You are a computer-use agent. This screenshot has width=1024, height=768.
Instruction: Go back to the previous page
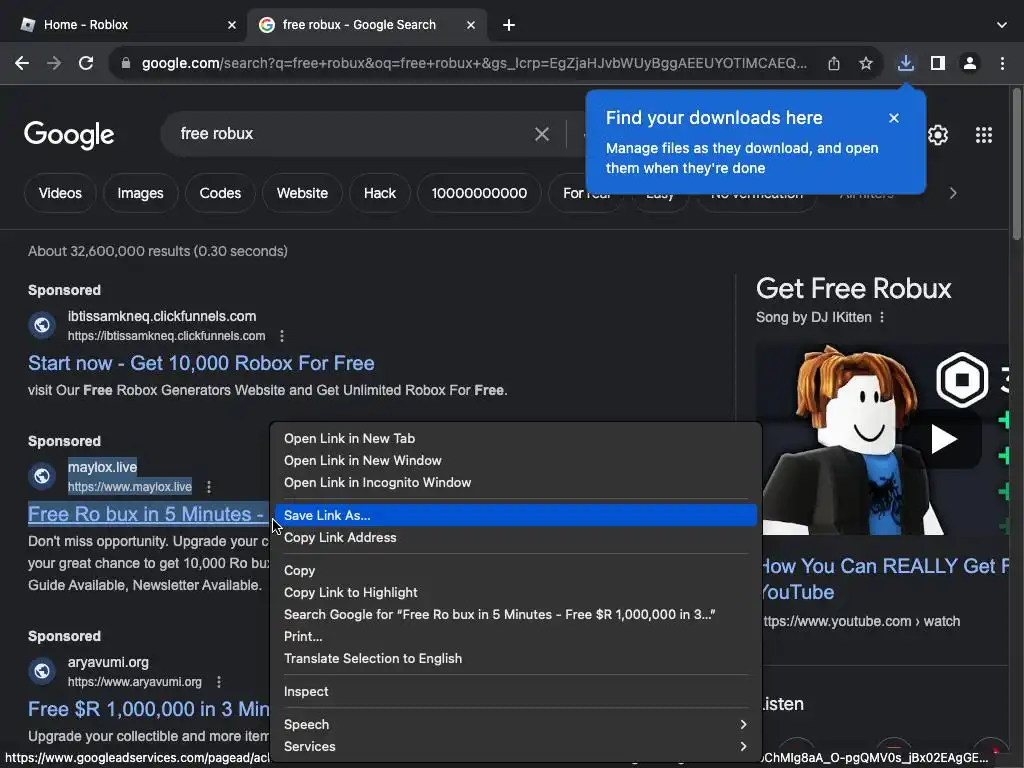22,63
